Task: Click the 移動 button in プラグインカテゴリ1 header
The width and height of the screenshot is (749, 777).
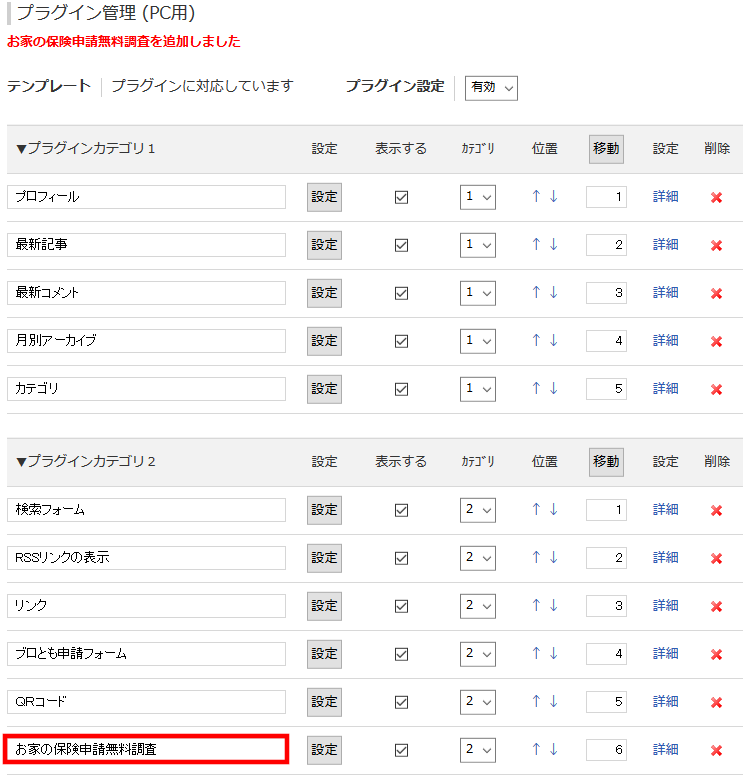Action: tap(606, 149)
